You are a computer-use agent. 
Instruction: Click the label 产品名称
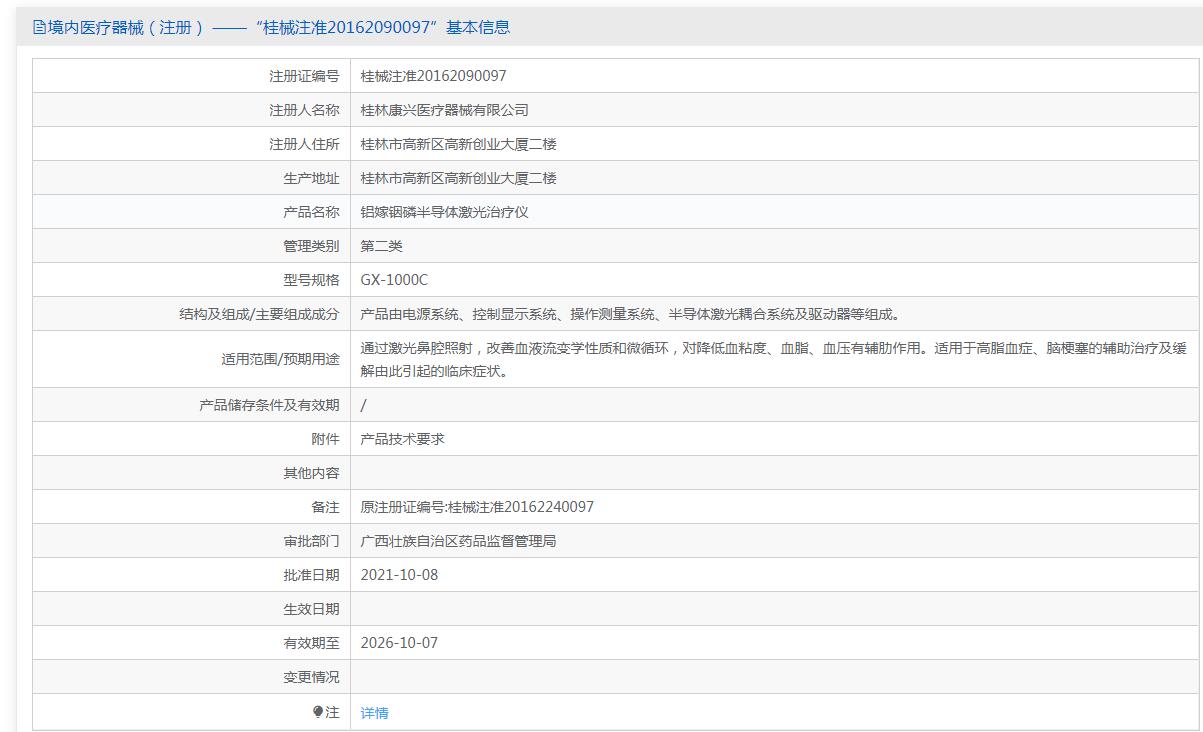pos(311,212)
